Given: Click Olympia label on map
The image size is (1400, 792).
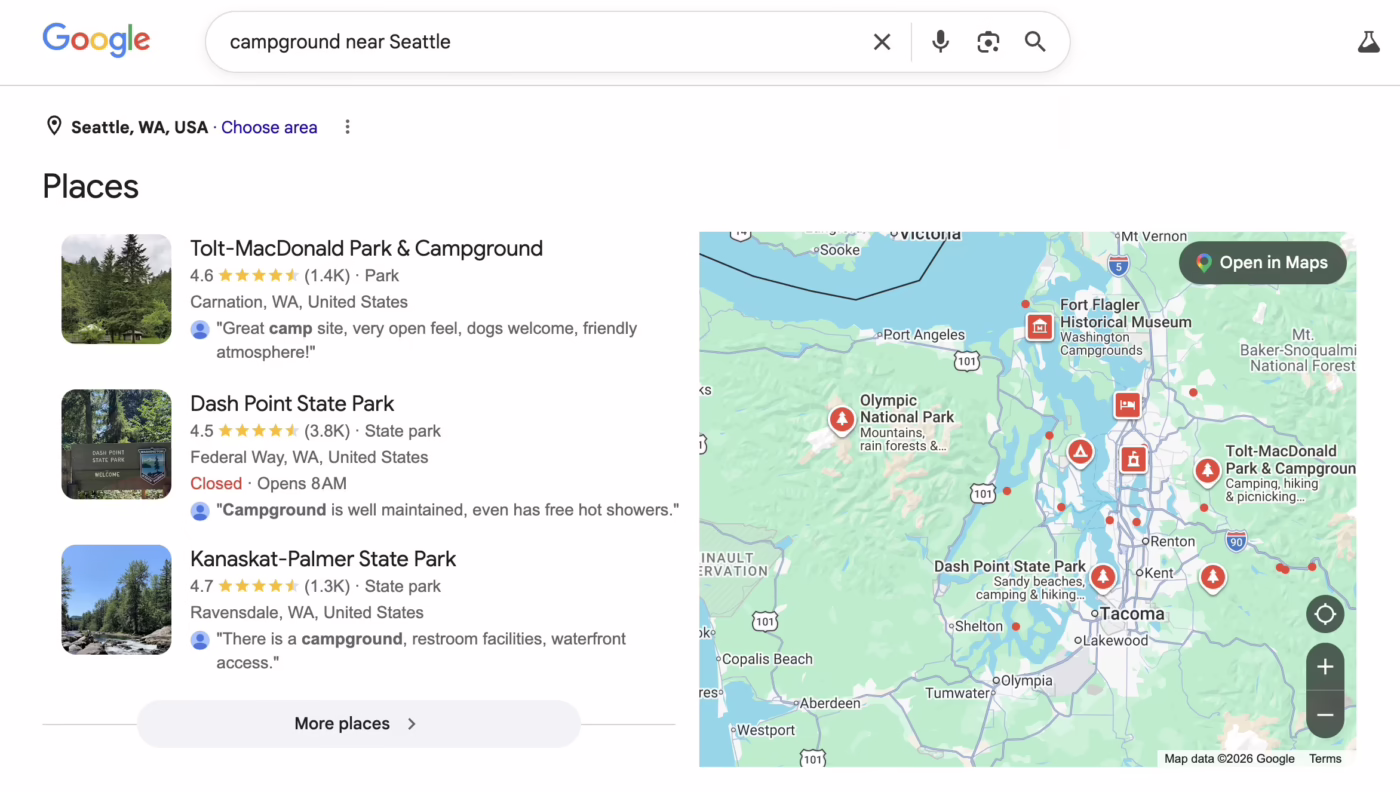Looking at the screenshot, I should (1026, 681).
